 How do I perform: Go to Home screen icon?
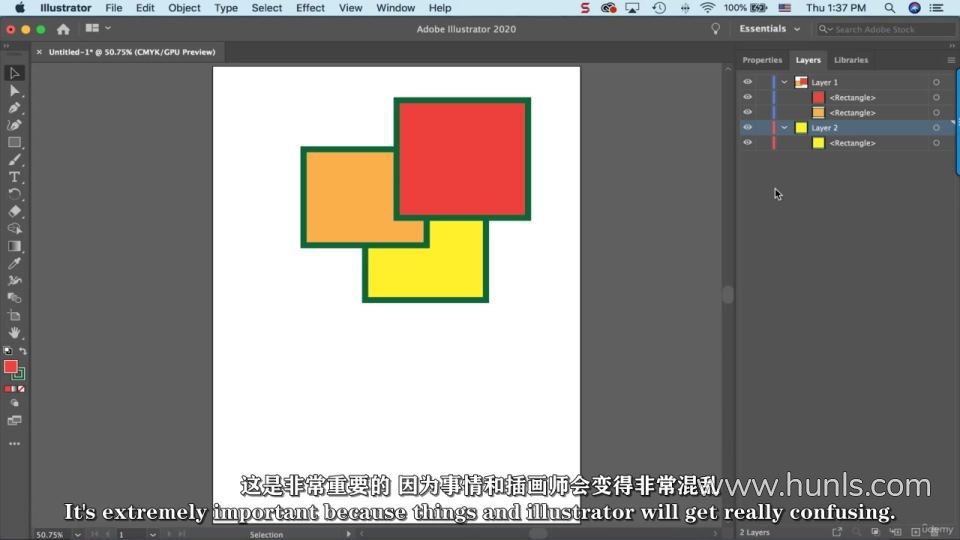click(63, 29)
